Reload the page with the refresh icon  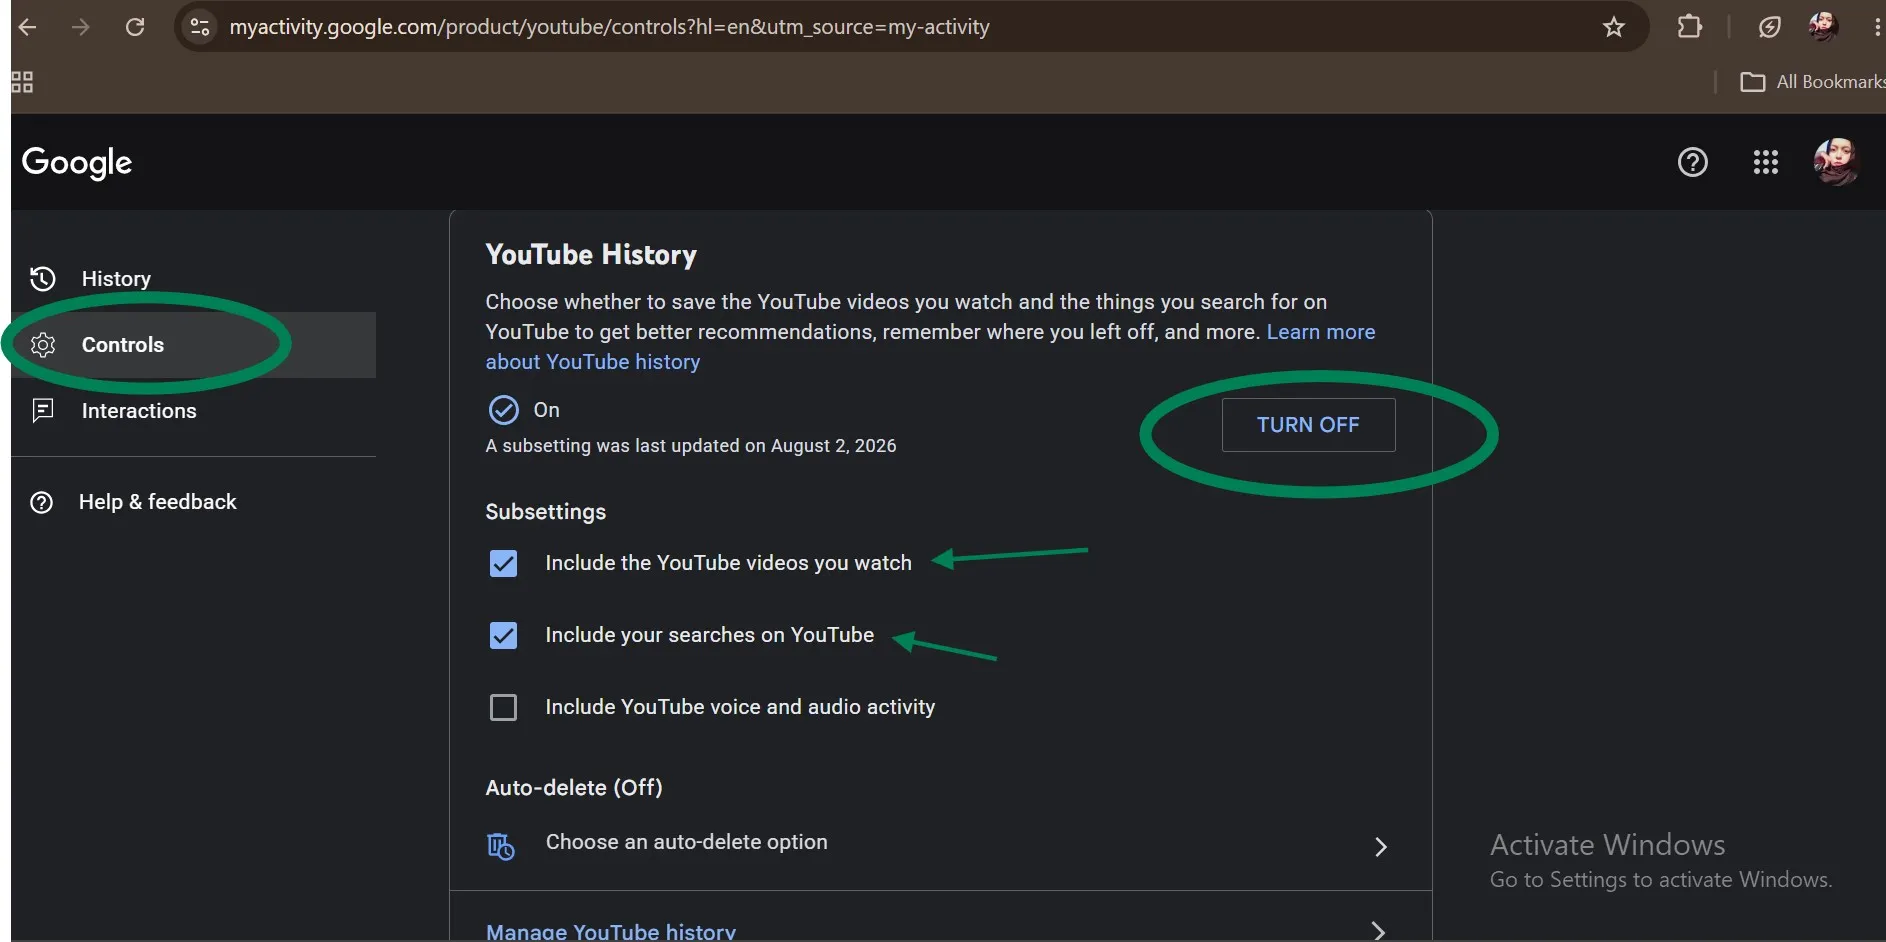pos(135,27)
